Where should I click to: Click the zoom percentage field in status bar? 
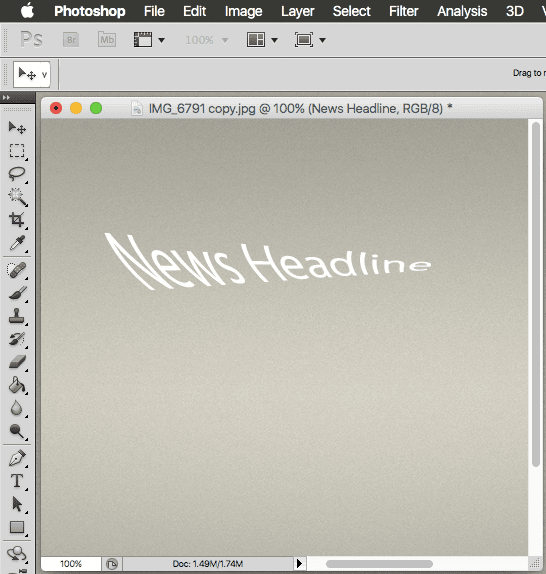[x=71, y=563]
